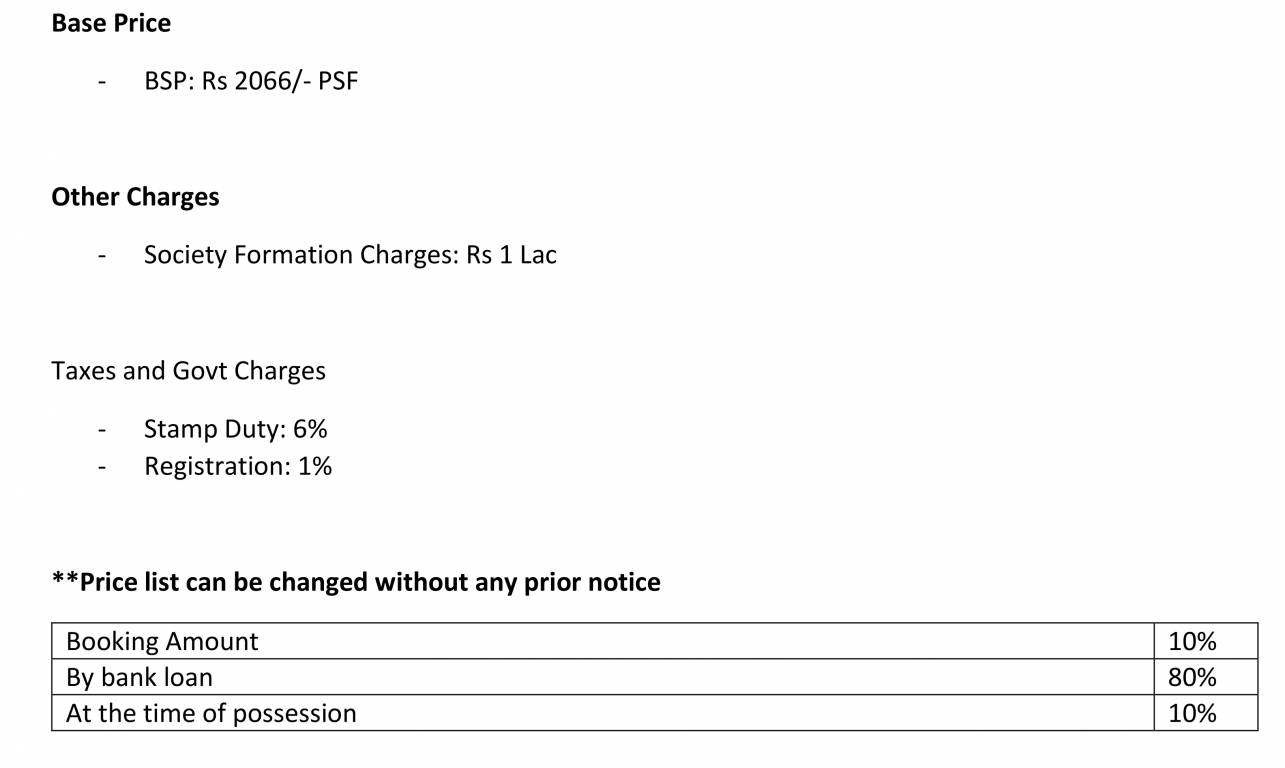Image resolution: width=1285 pixels, height=768 pixels.
Task: Click the PSF unit text
Action: point(338,81)
